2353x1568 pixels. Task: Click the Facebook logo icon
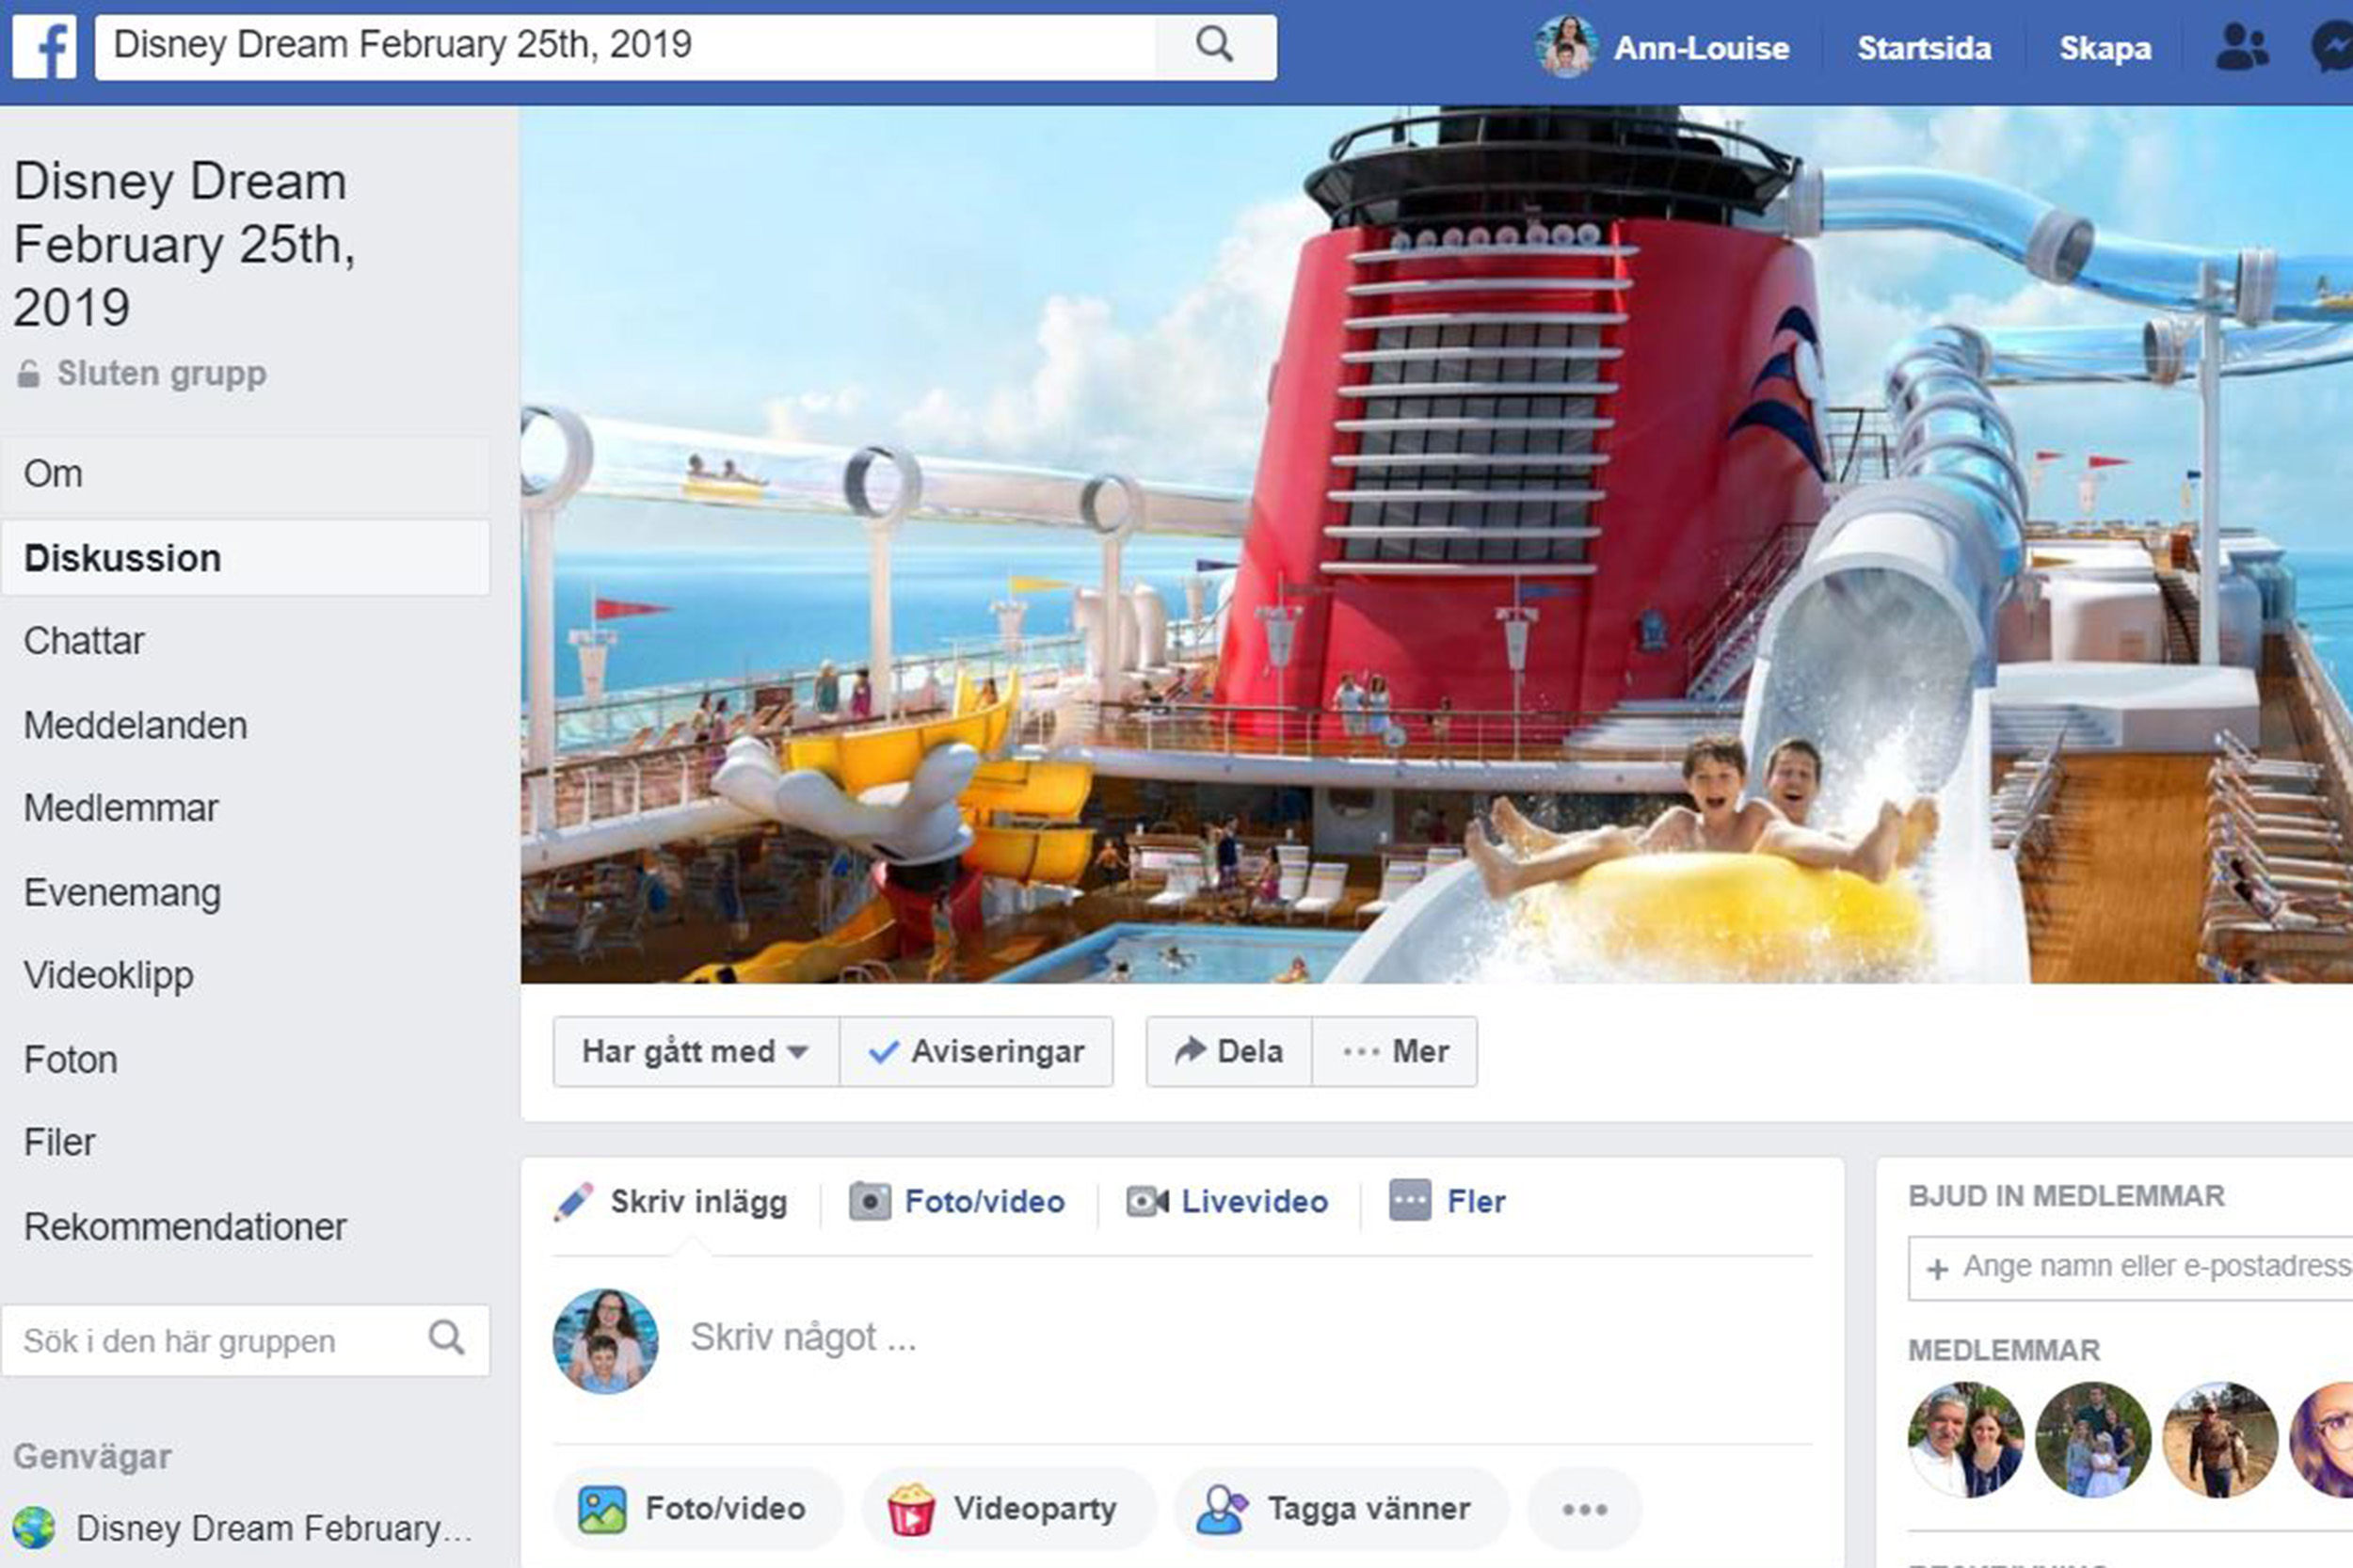point(44,47)
